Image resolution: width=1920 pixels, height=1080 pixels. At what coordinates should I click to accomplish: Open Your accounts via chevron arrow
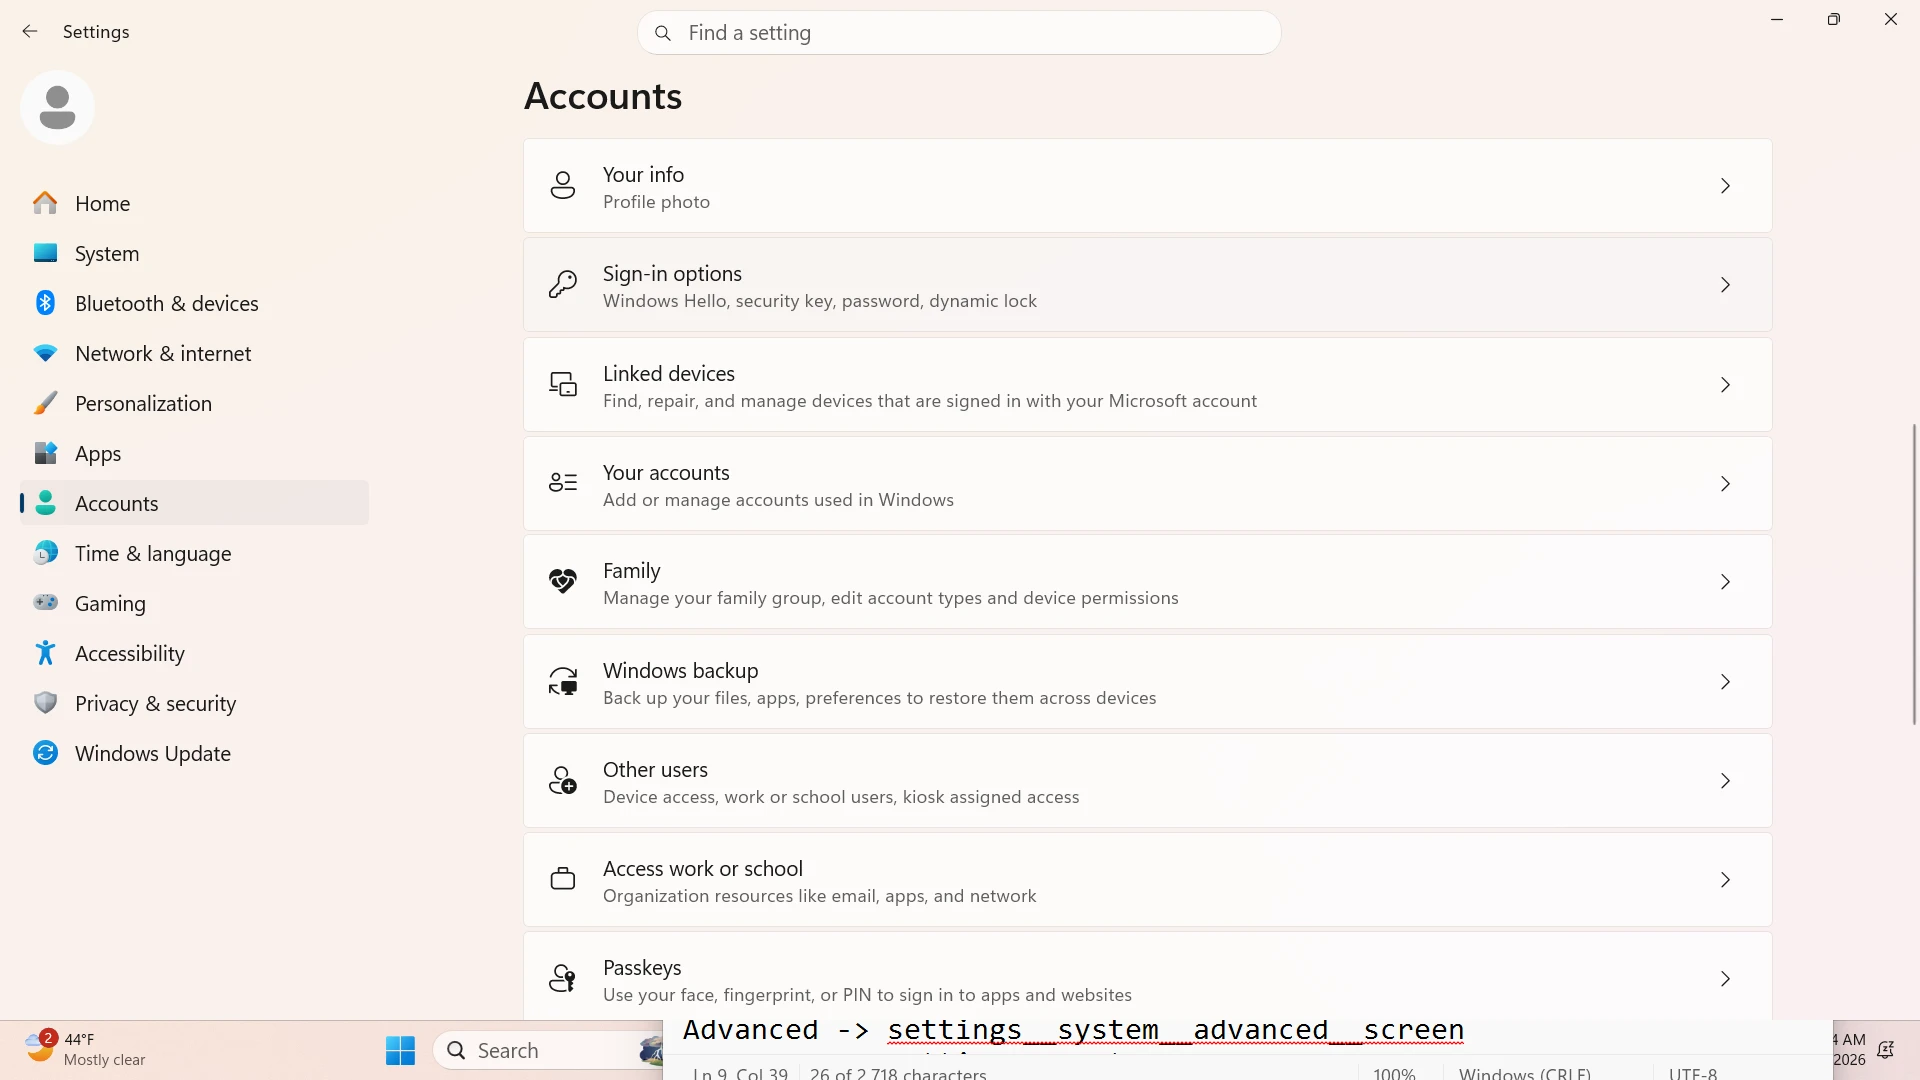coord(1725,484)
